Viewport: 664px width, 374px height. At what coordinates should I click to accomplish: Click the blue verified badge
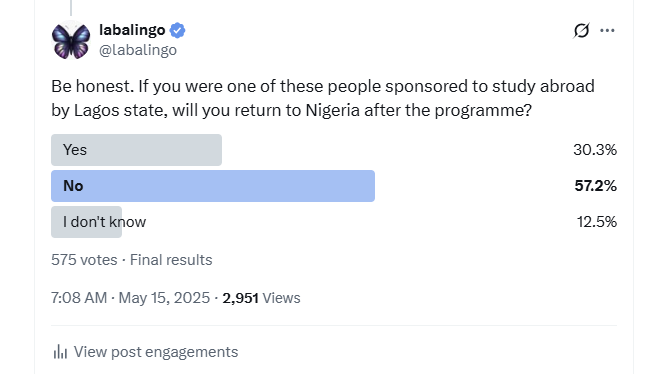point(177,30)
